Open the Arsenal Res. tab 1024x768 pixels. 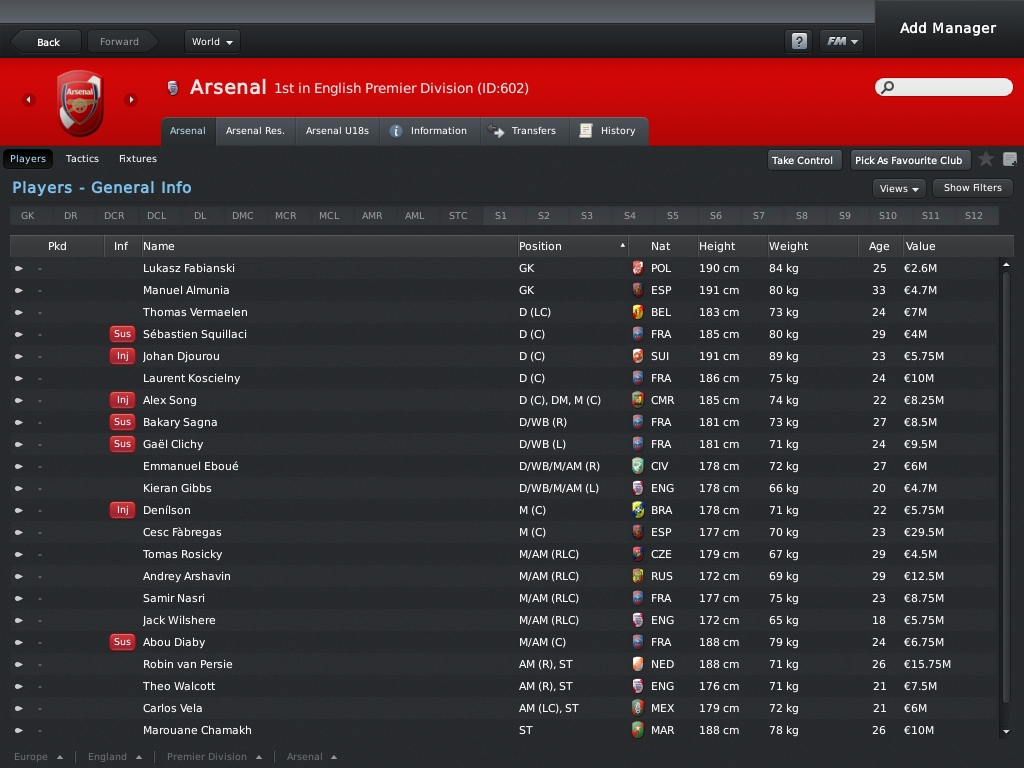tap(255, 131)
